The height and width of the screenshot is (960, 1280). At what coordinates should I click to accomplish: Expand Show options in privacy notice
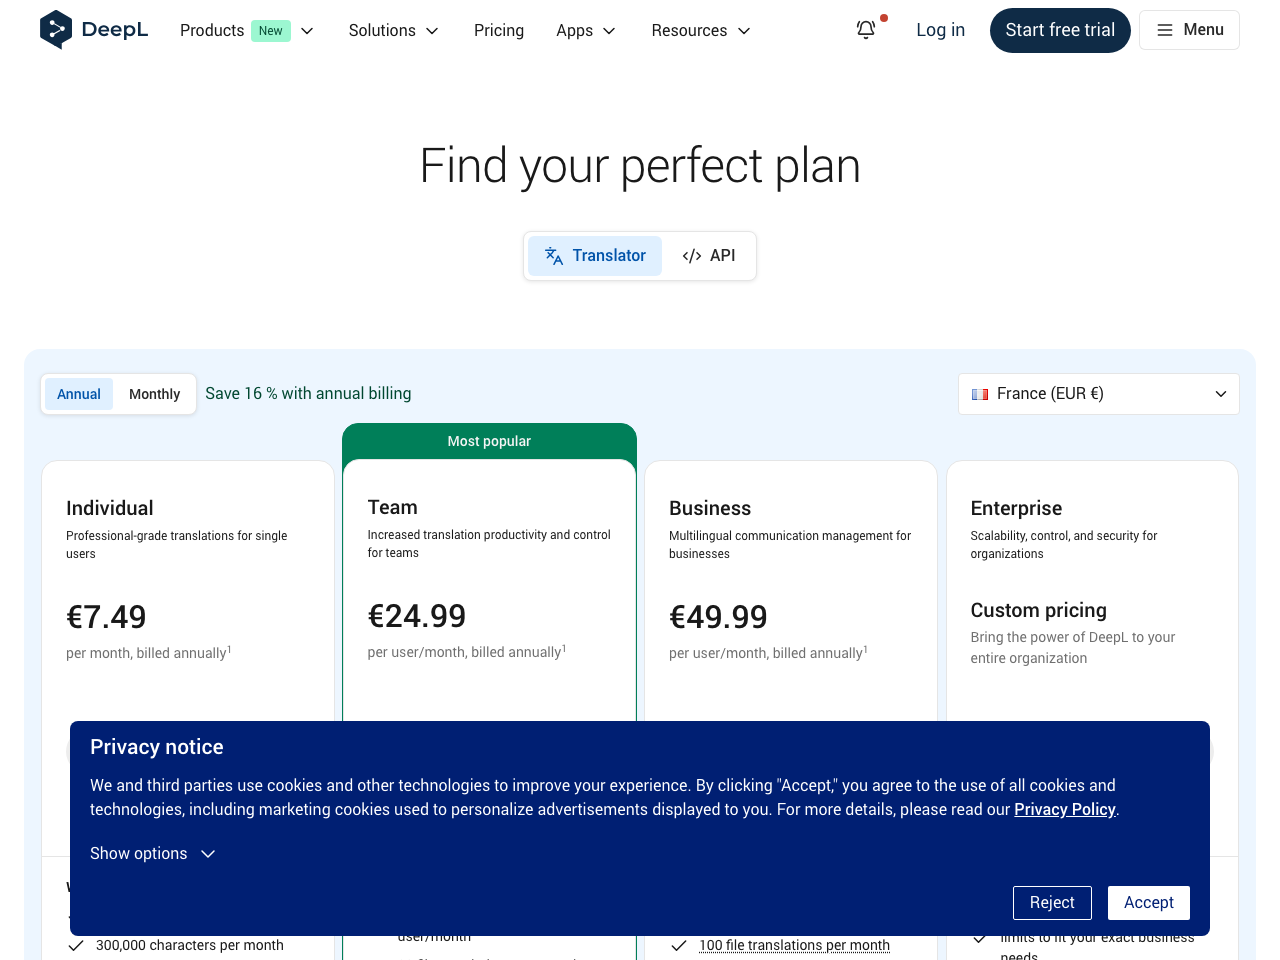152,853
